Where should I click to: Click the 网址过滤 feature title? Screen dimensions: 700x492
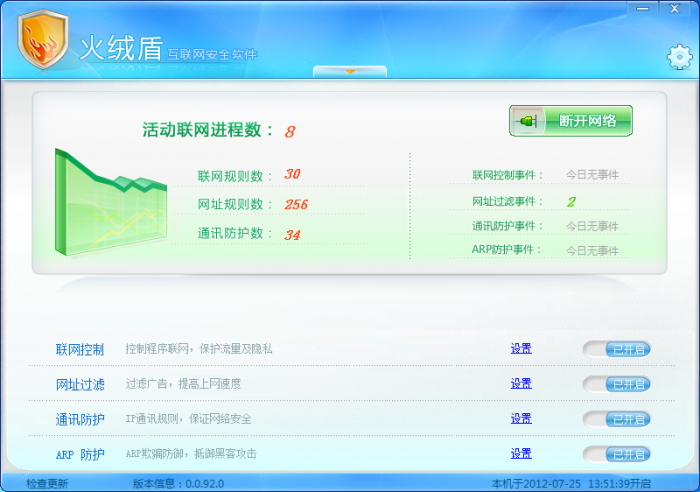[x=80, y=384]
